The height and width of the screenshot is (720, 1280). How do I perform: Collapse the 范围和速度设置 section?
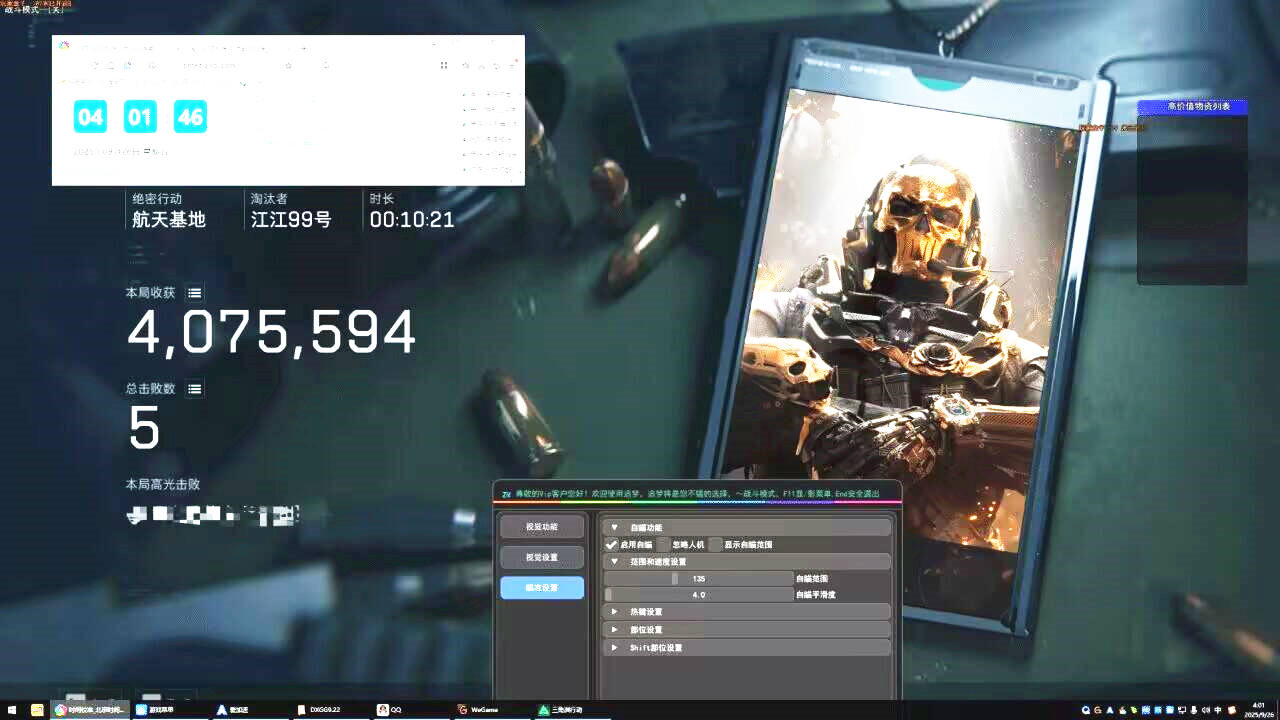click(x=747, y=562)
